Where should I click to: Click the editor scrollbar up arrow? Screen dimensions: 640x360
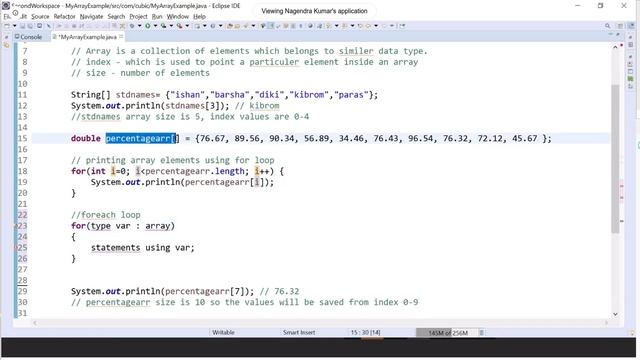tap(615, 47)
